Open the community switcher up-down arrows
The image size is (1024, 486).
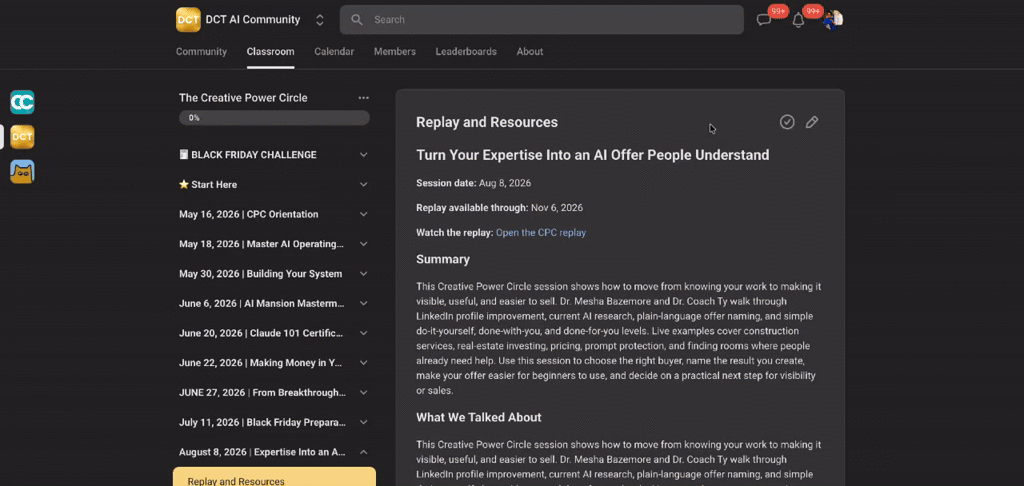320,20
